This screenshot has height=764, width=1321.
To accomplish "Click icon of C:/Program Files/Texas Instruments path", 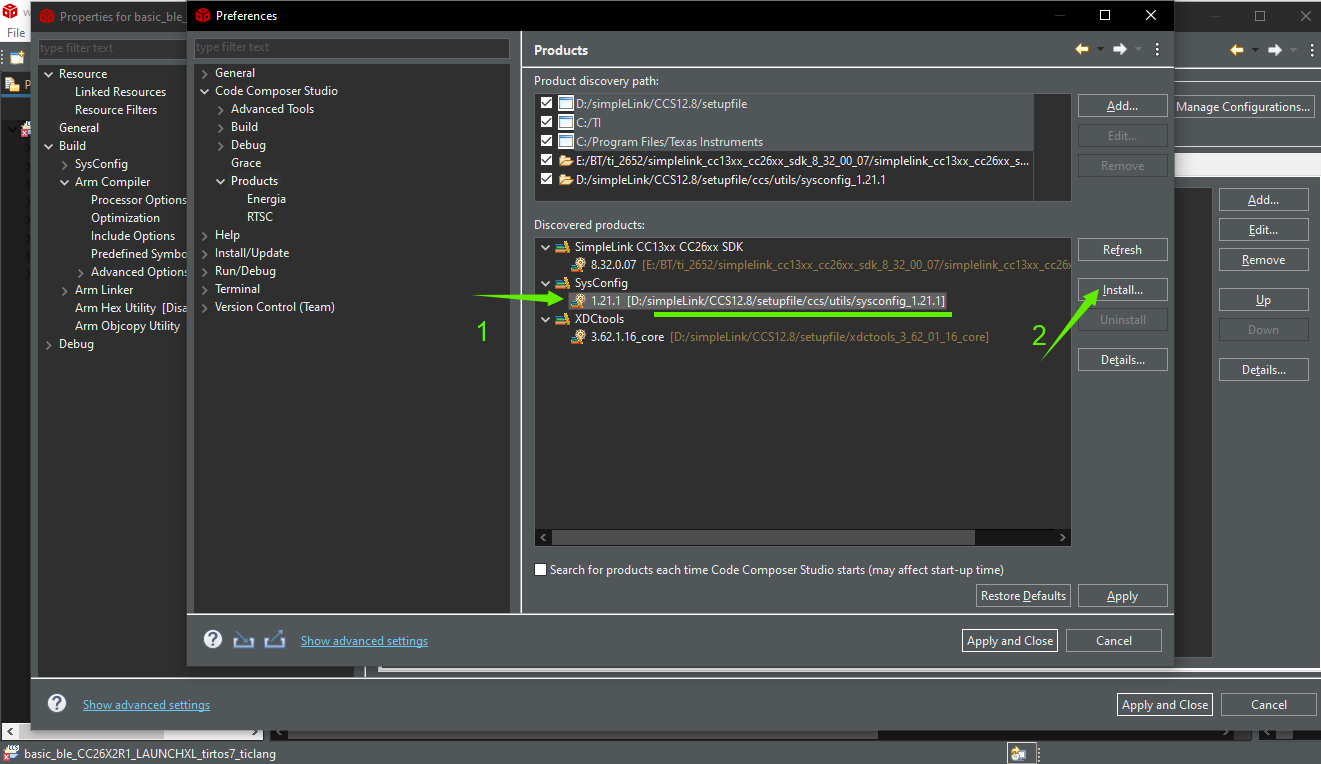I will pyautogui.click(x=565, y=141).
